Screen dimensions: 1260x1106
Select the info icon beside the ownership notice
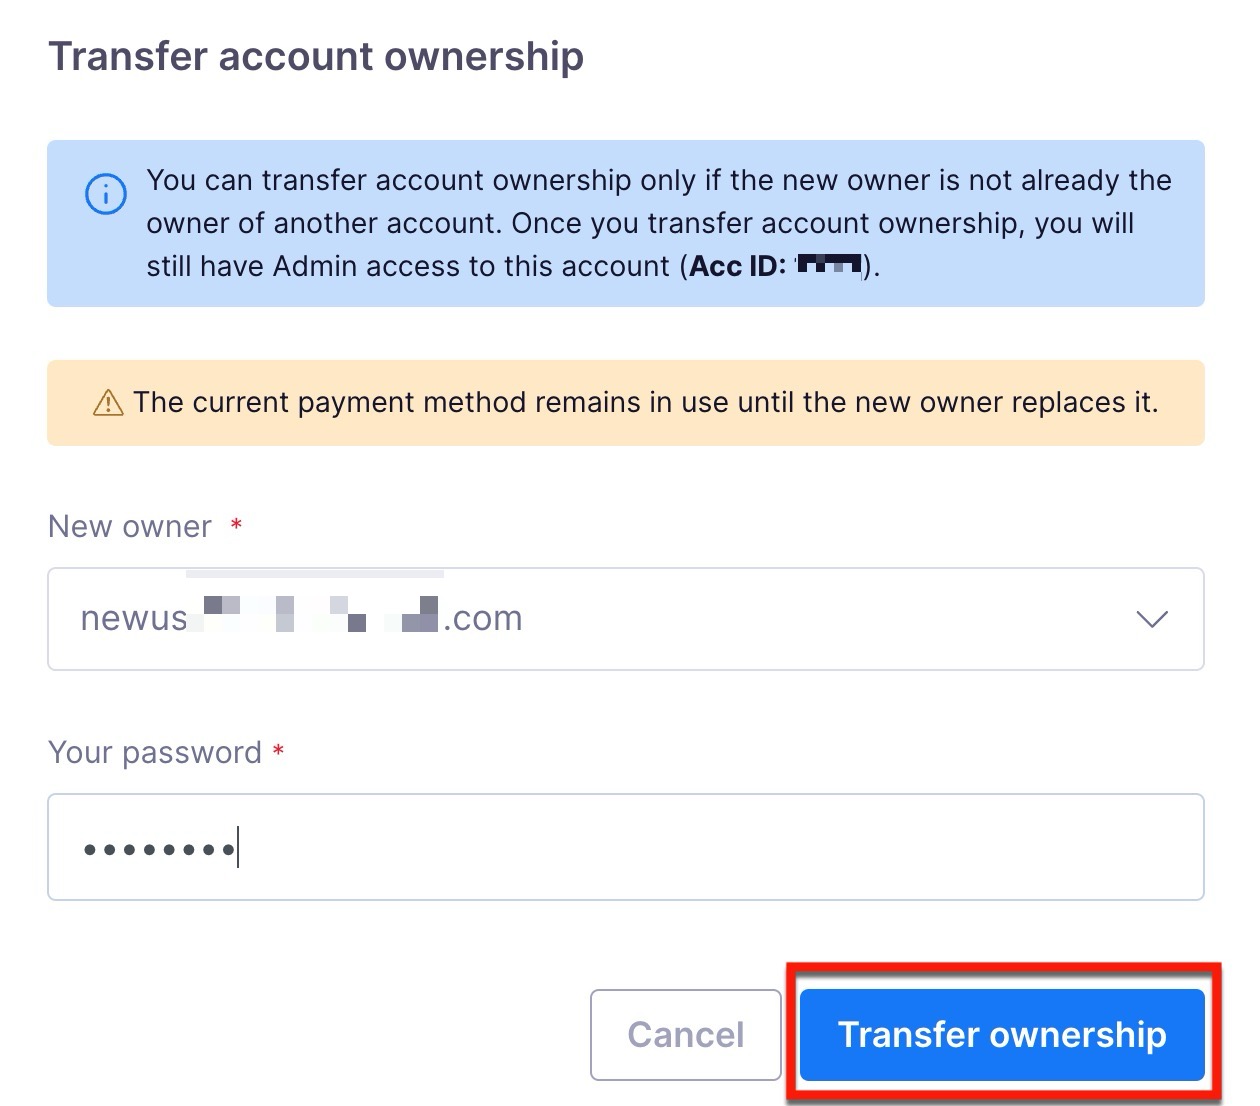tap(106, 193)
